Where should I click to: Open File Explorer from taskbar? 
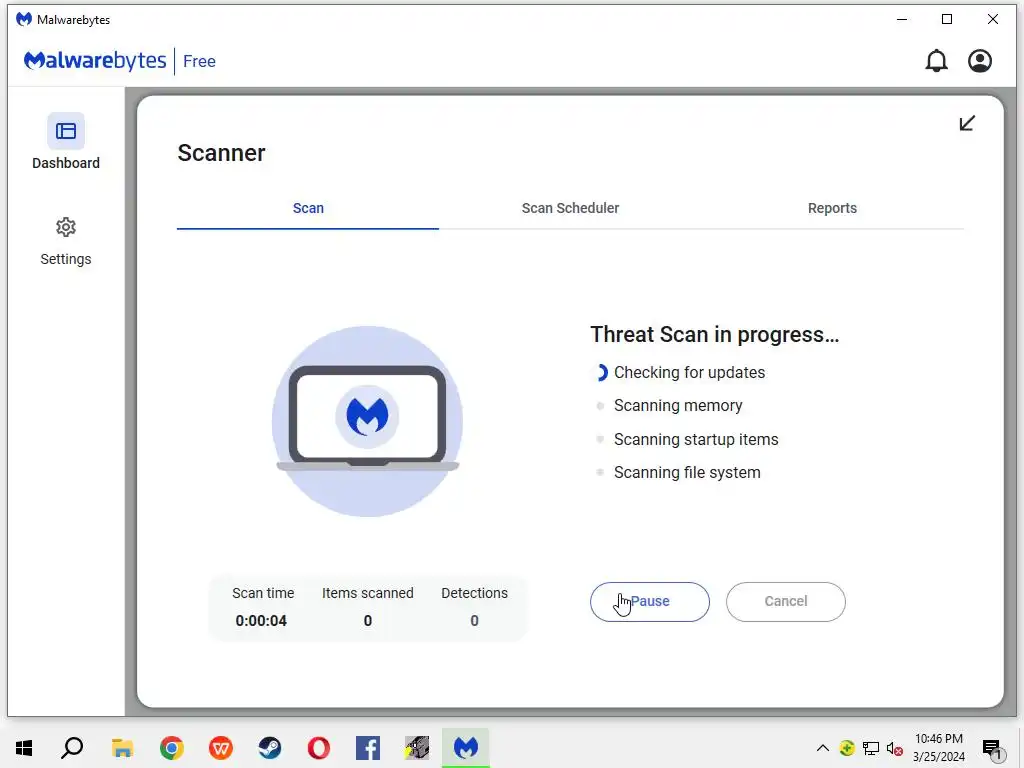tap(122, 748)
